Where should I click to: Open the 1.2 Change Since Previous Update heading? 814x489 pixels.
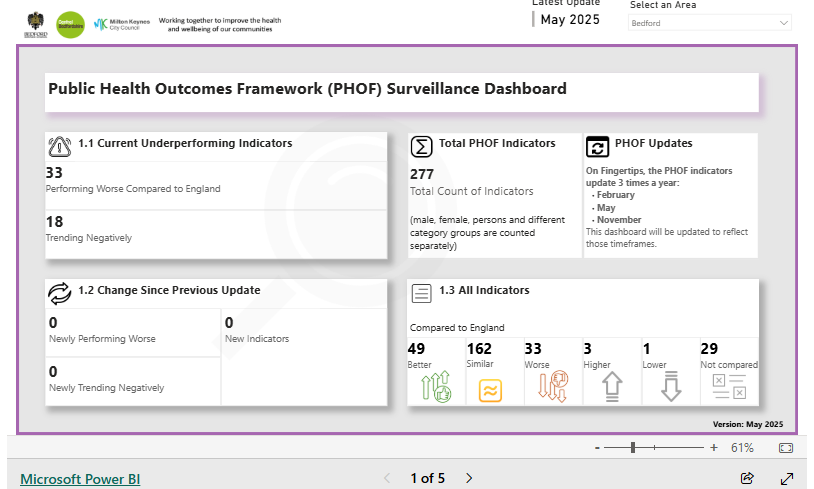point(169,290)
